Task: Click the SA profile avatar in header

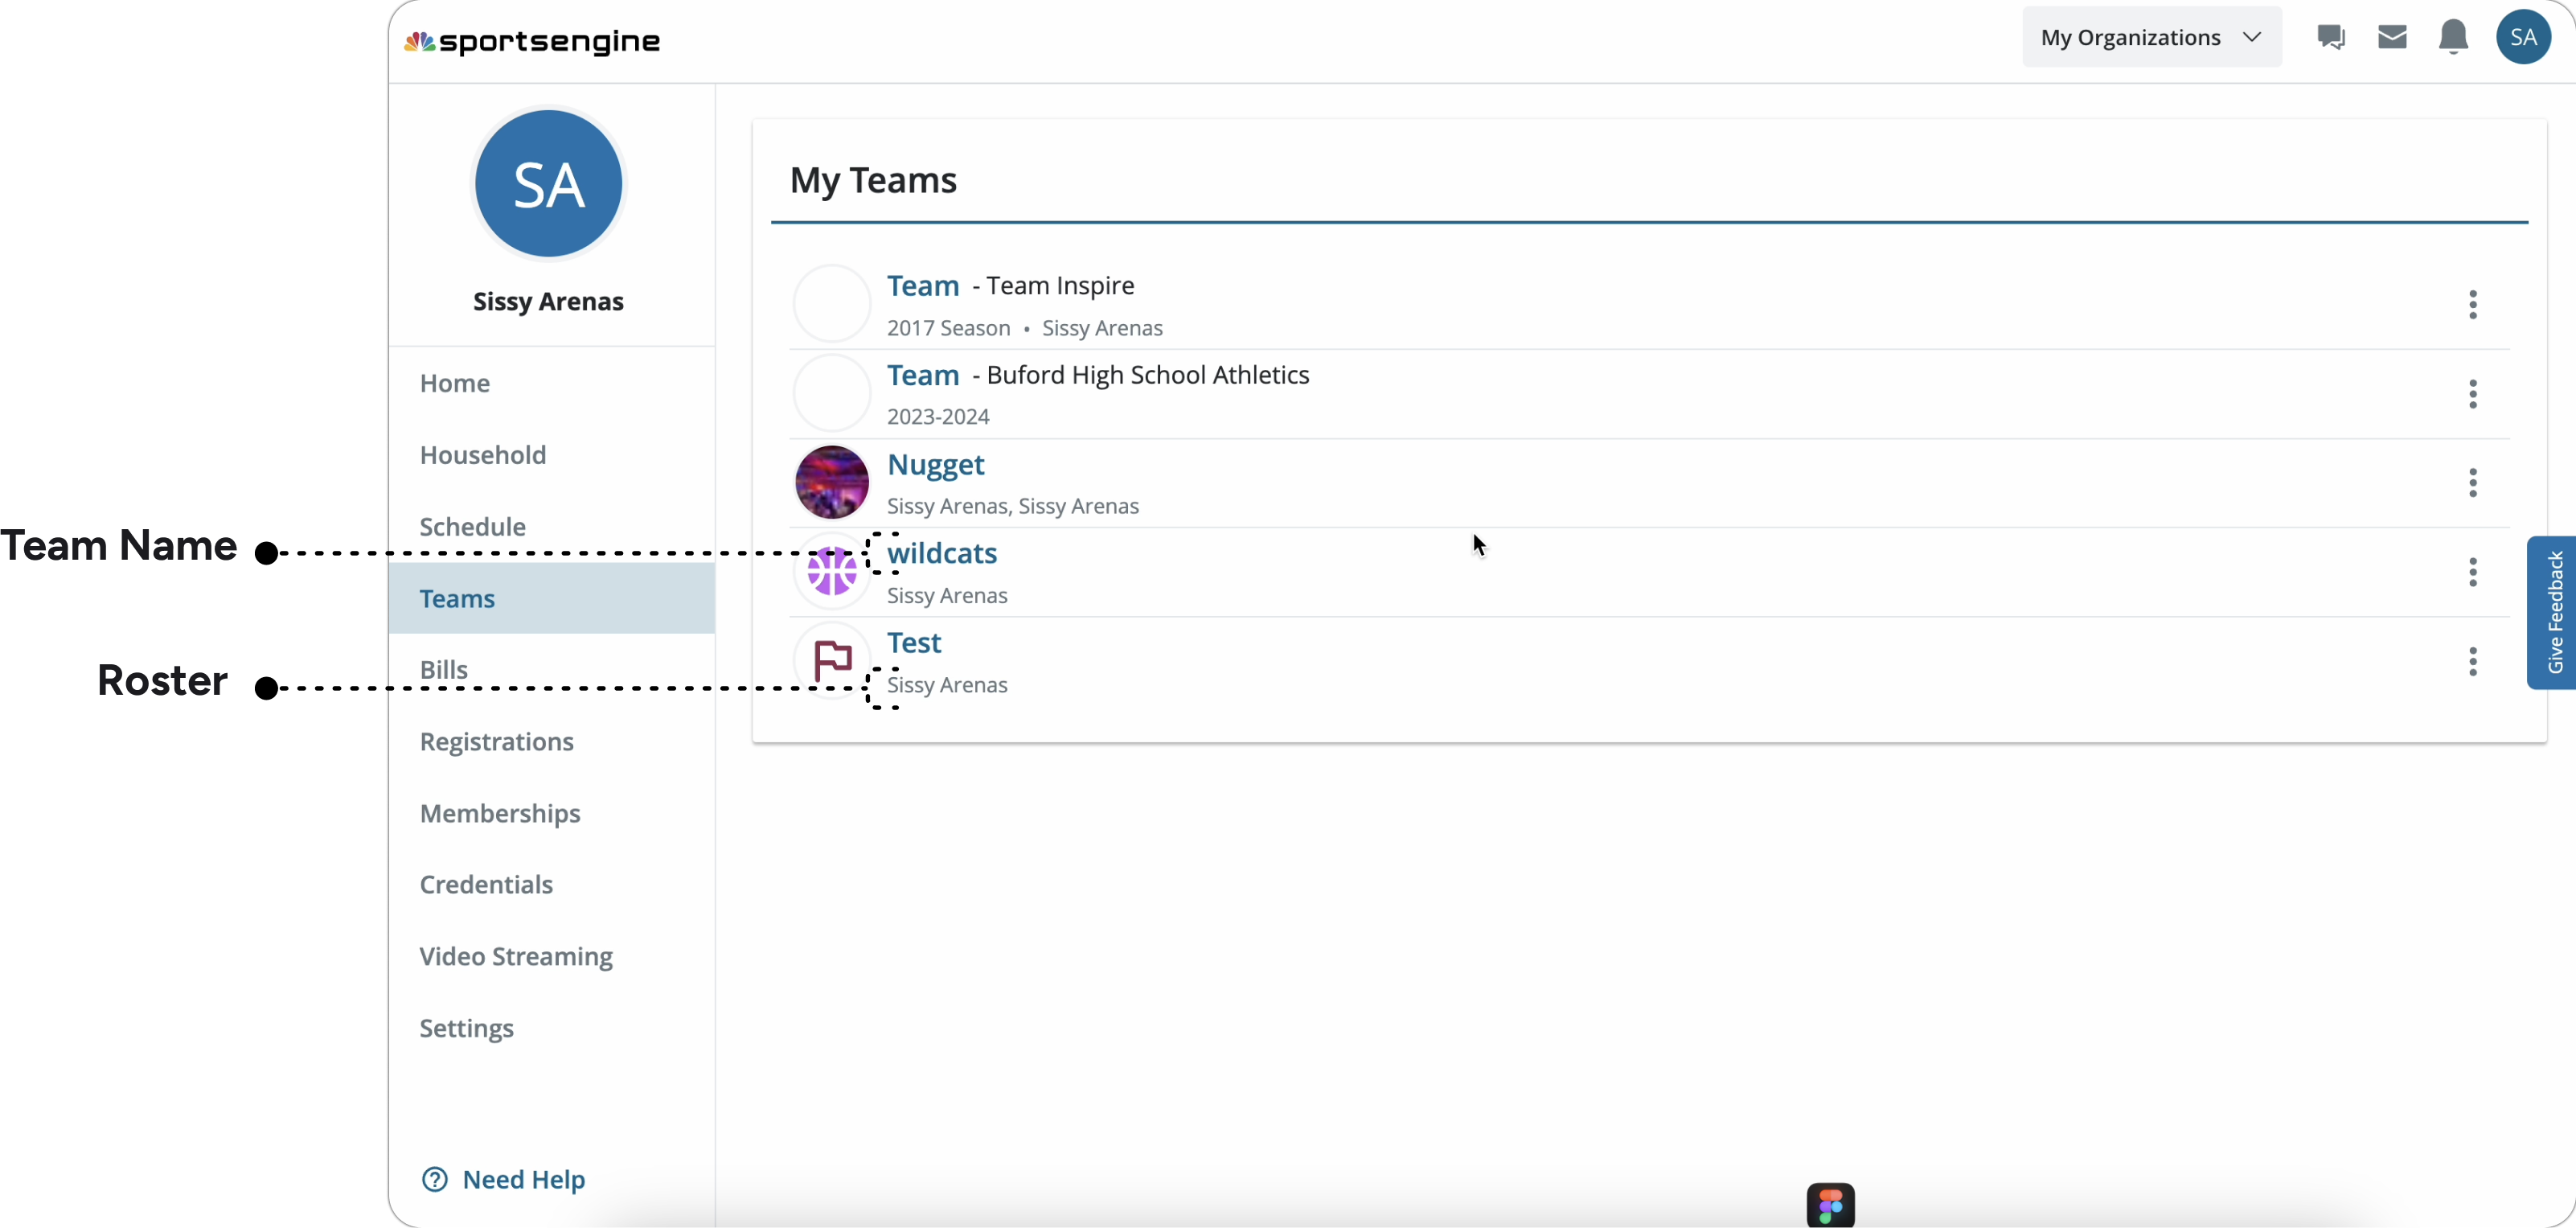Action: [x=2522, y=37]
